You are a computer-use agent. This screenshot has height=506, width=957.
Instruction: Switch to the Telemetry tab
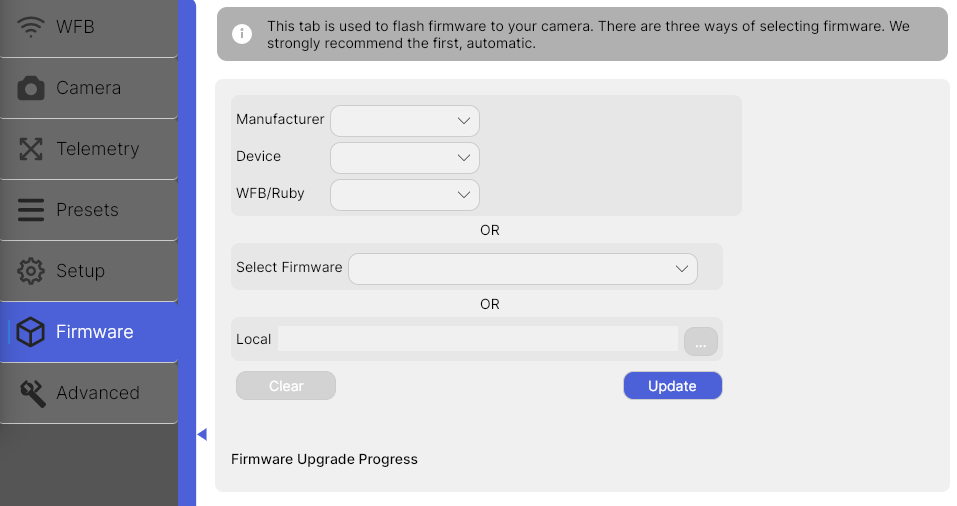pyautogui.click(x=89, y=149)
